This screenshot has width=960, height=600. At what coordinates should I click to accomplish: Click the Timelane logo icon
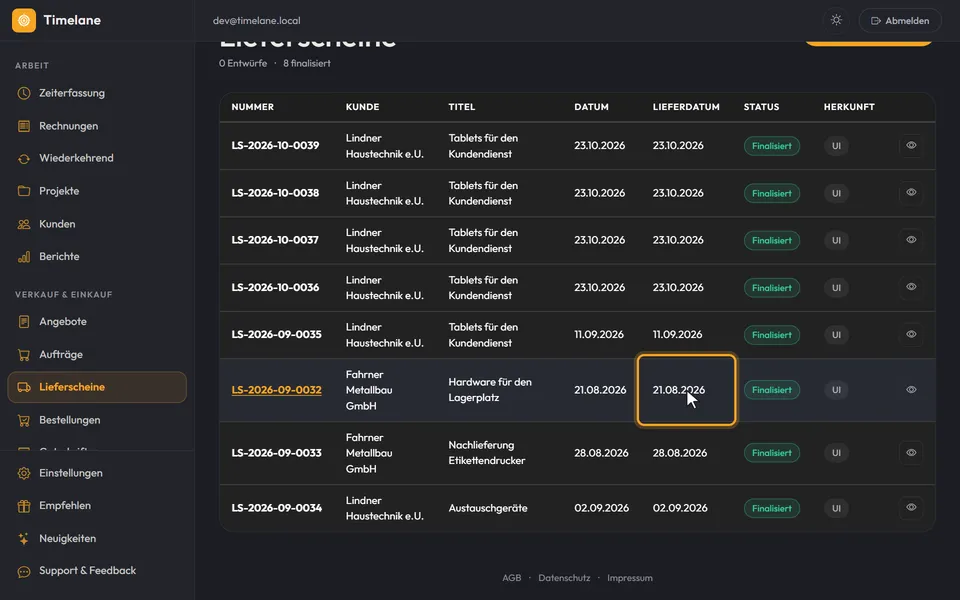24,20
